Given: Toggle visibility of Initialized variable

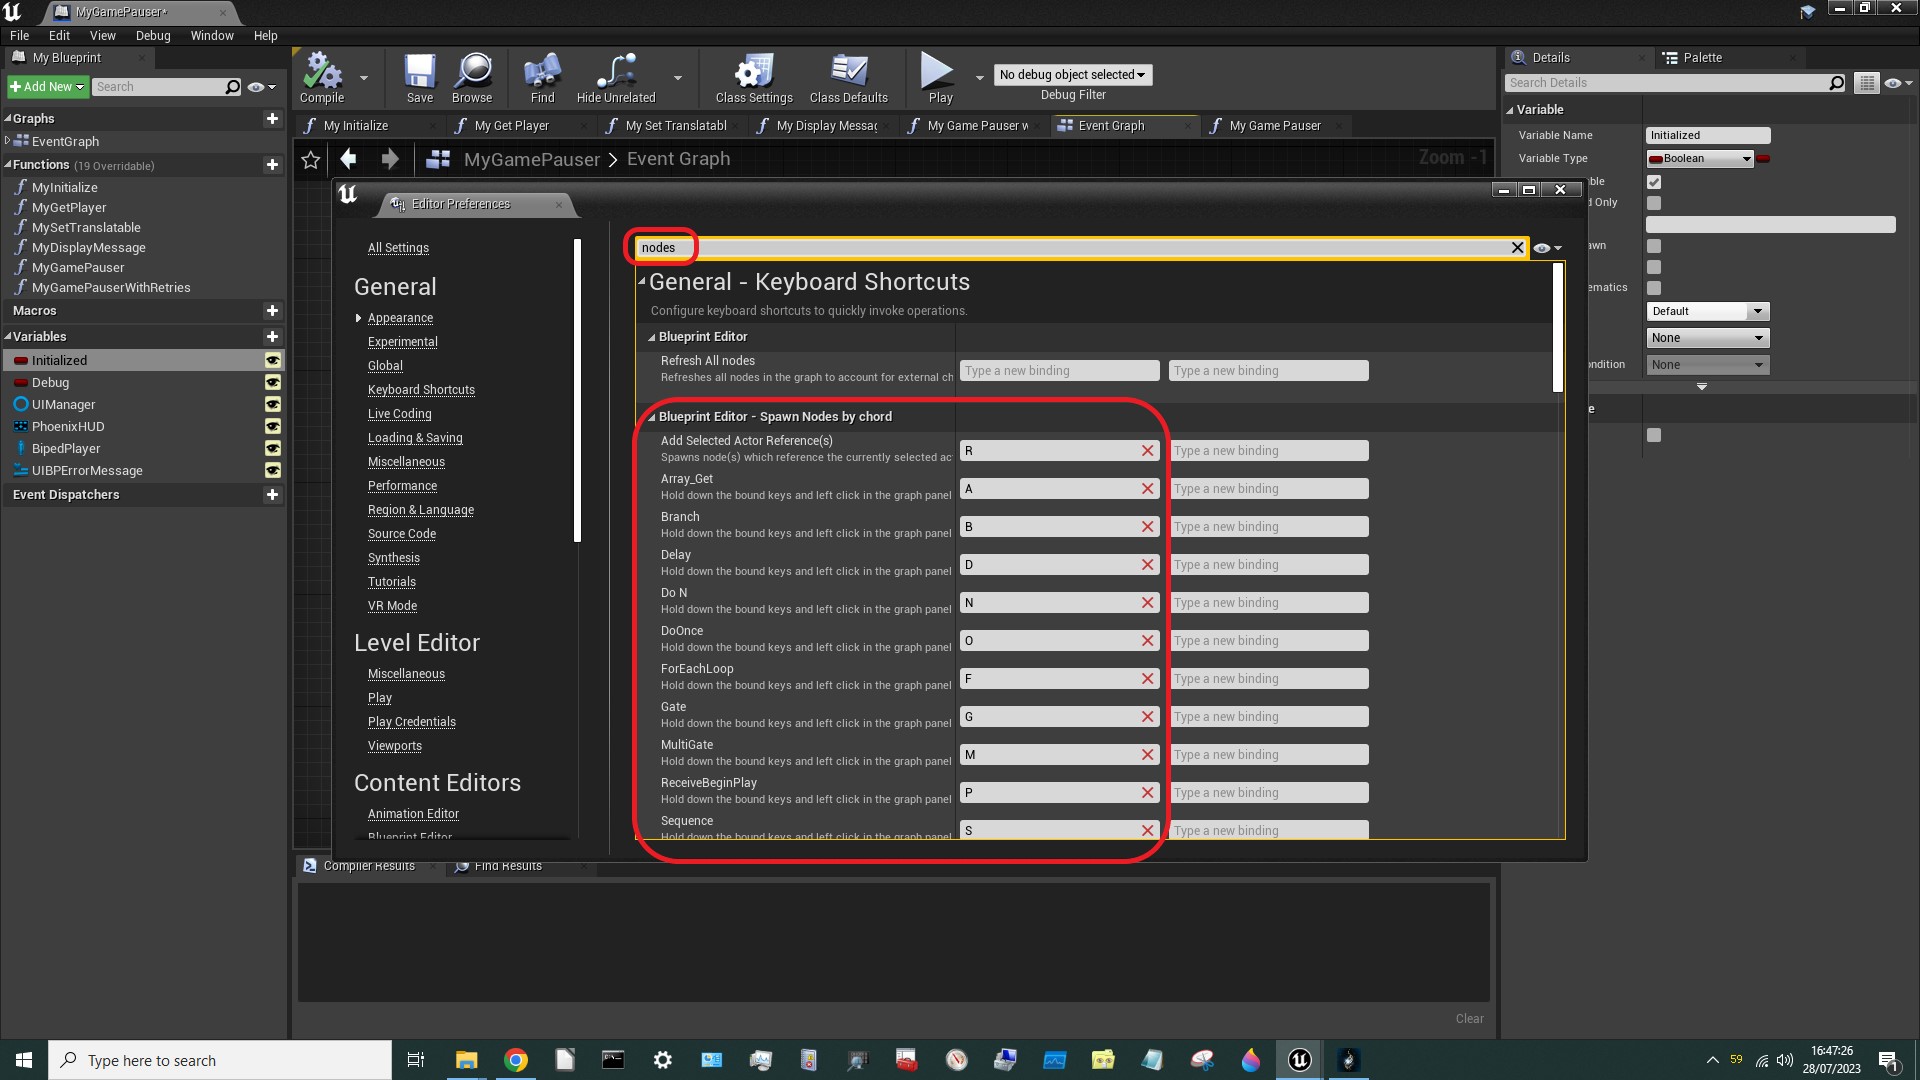Looking at the screenshot, I should [272, 360].
